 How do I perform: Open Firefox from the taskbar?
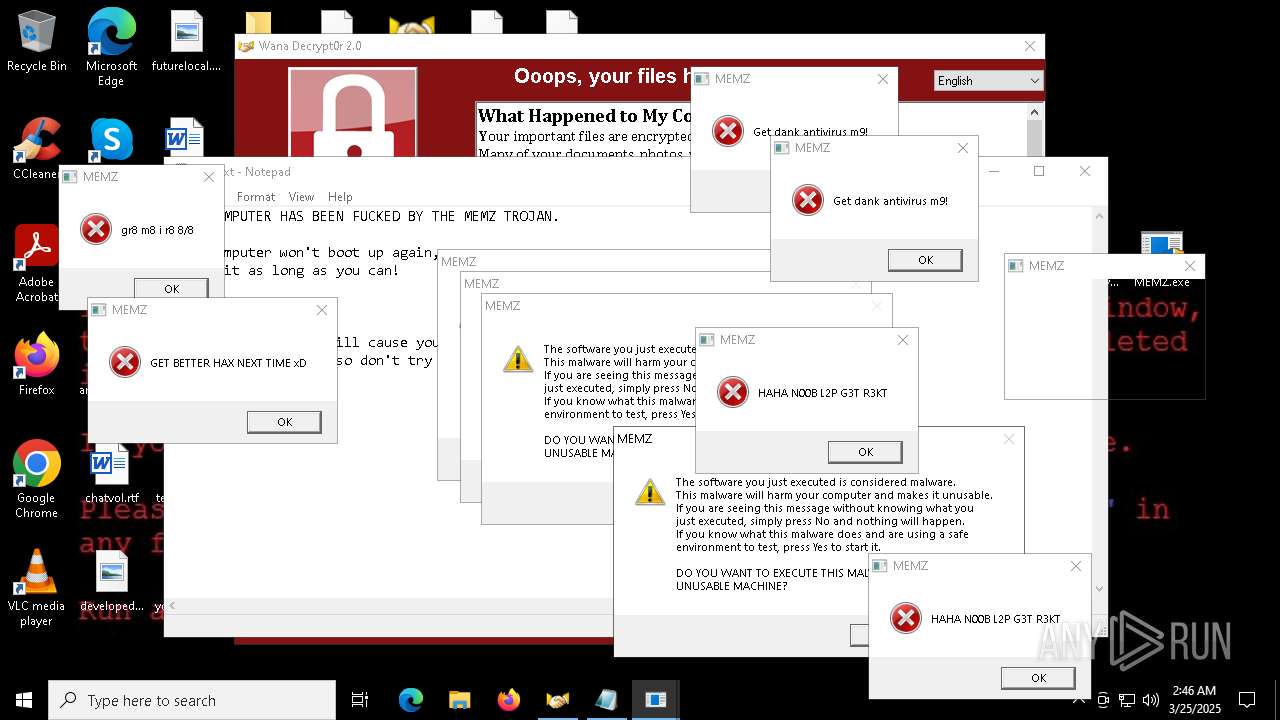(x=508, y=700)
